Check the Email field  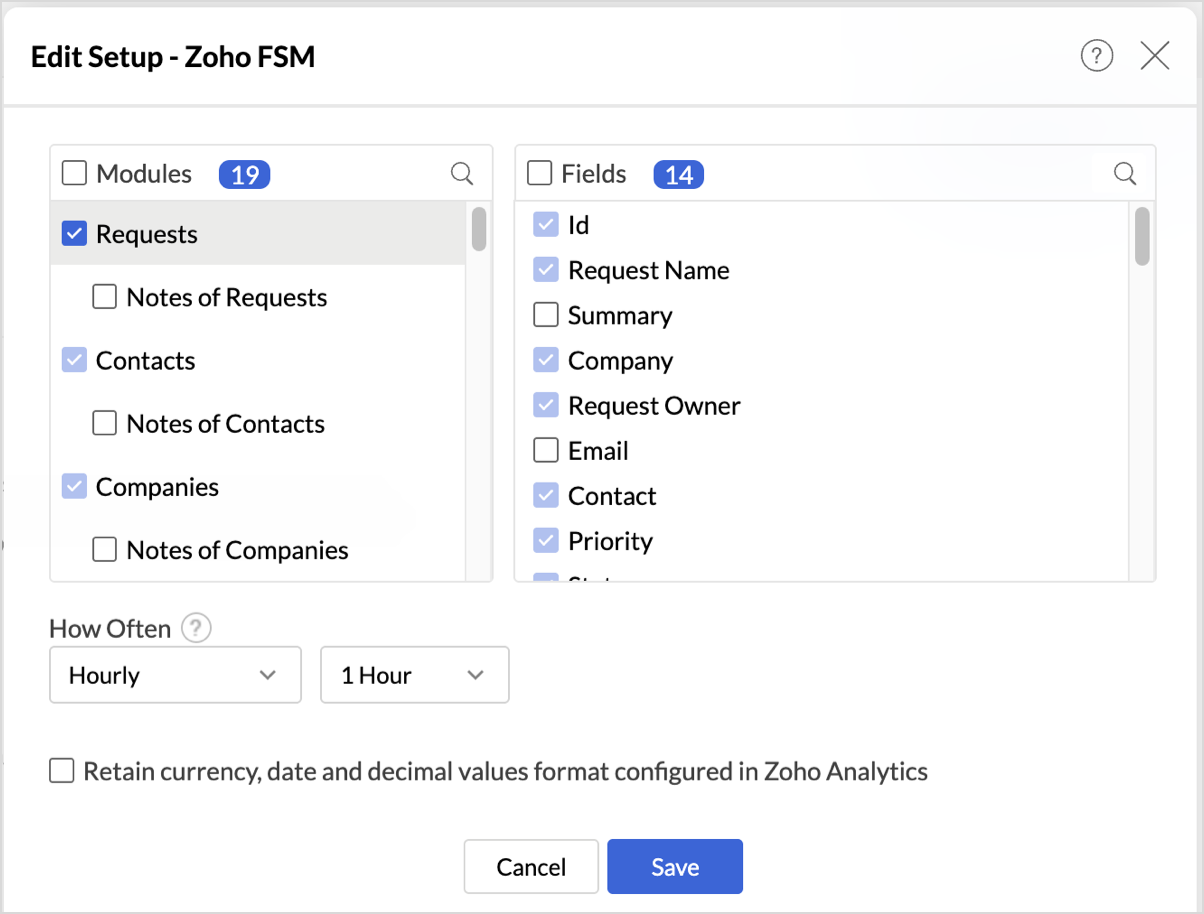coord(546,451)
